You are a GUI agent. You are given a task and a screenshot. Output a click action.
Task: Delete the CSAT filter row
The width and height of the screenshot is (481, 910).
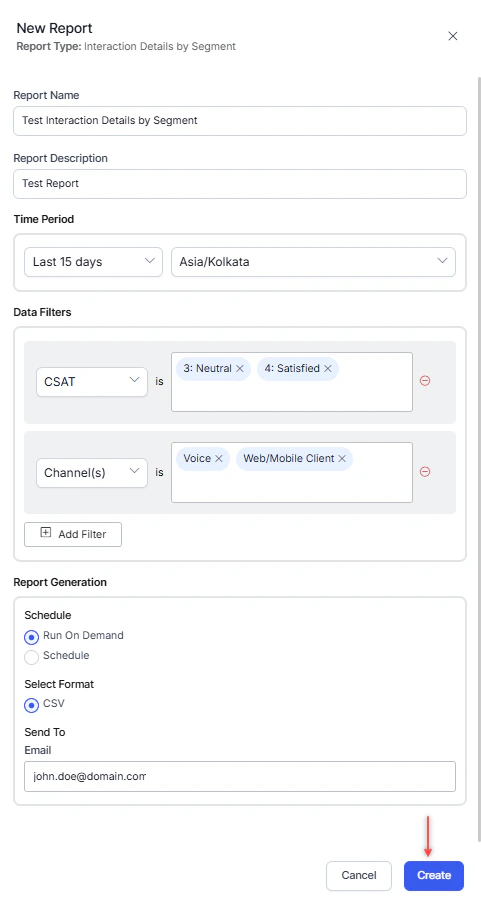pos(425,381)
